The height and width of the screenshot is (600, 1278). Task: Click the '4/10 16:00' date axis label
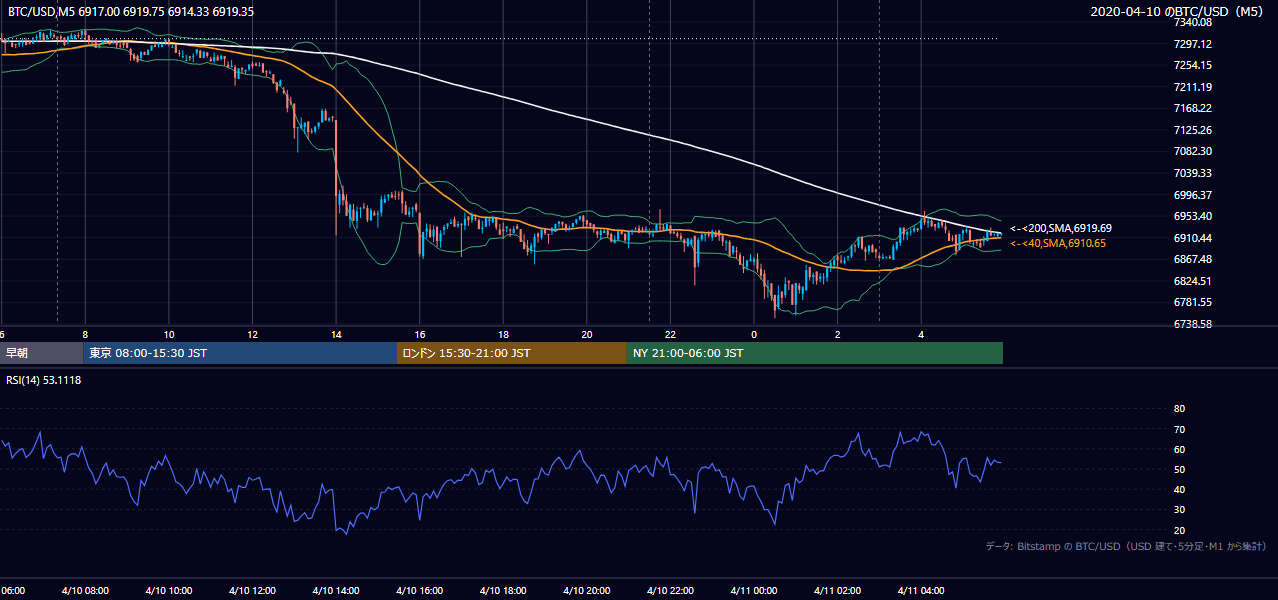pyautogui.click(x=419, y=591)
